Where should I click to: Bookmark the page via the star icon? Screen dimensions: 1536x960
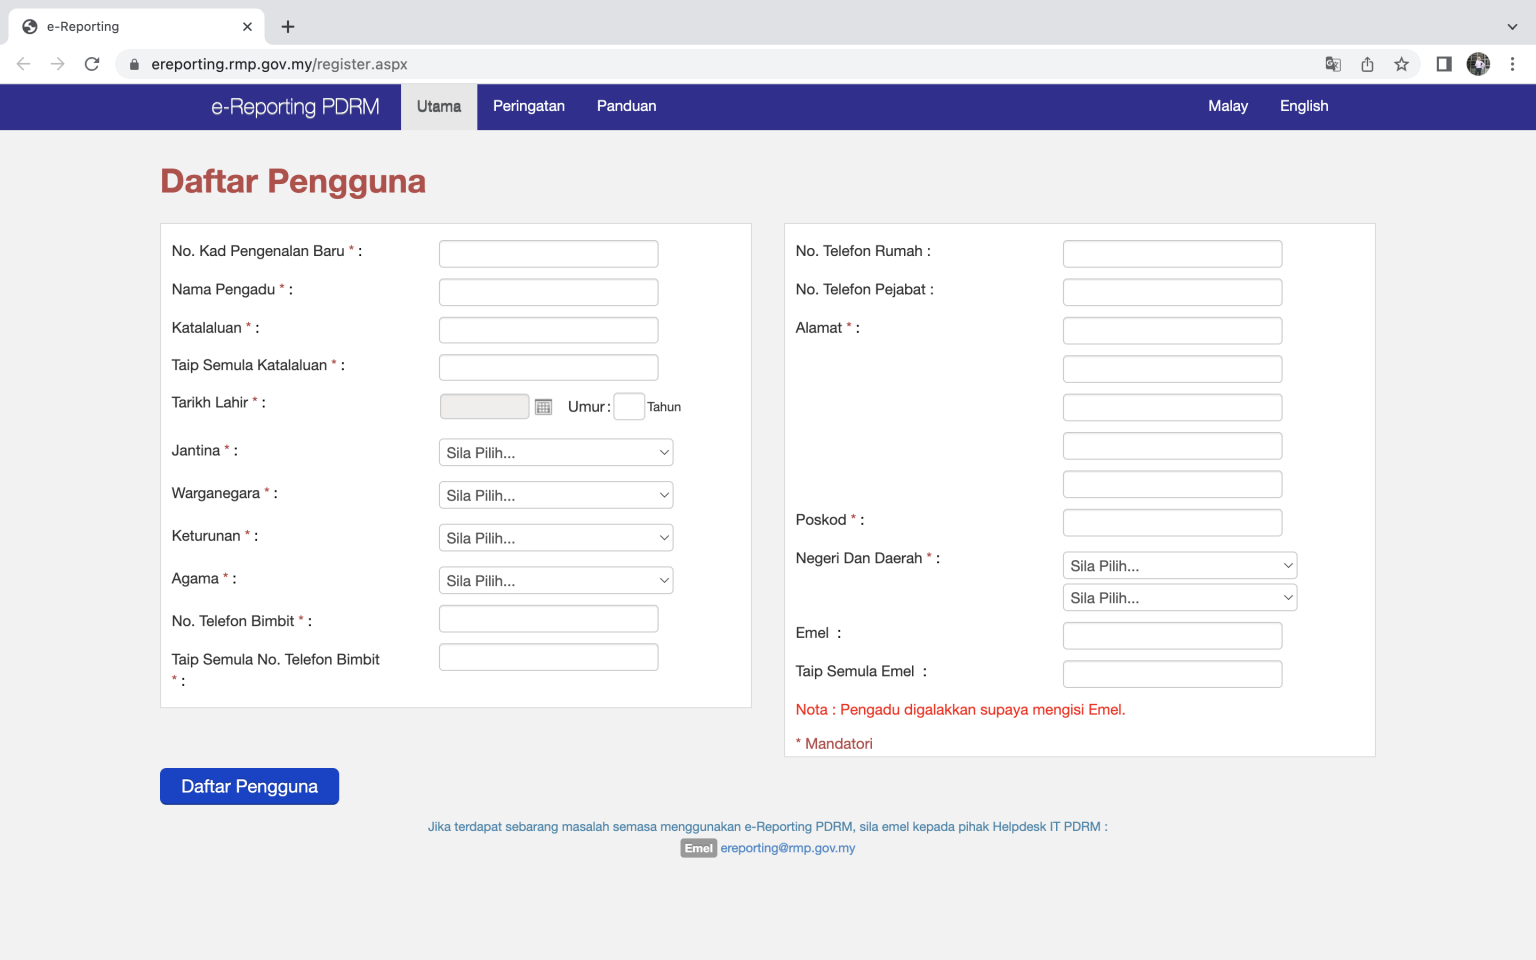[1402, 63]
